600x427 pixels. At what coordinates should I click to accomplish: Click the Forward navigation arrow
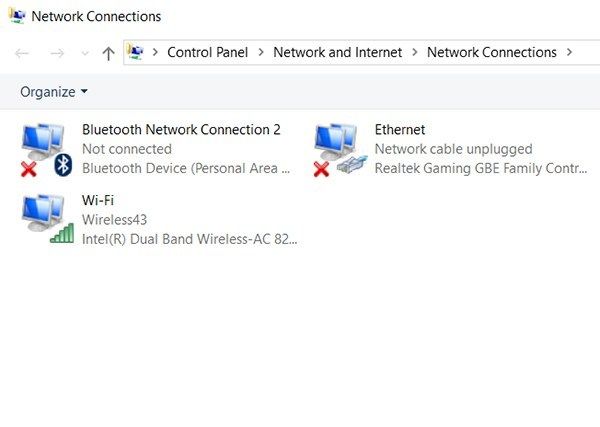pos(57,53)
